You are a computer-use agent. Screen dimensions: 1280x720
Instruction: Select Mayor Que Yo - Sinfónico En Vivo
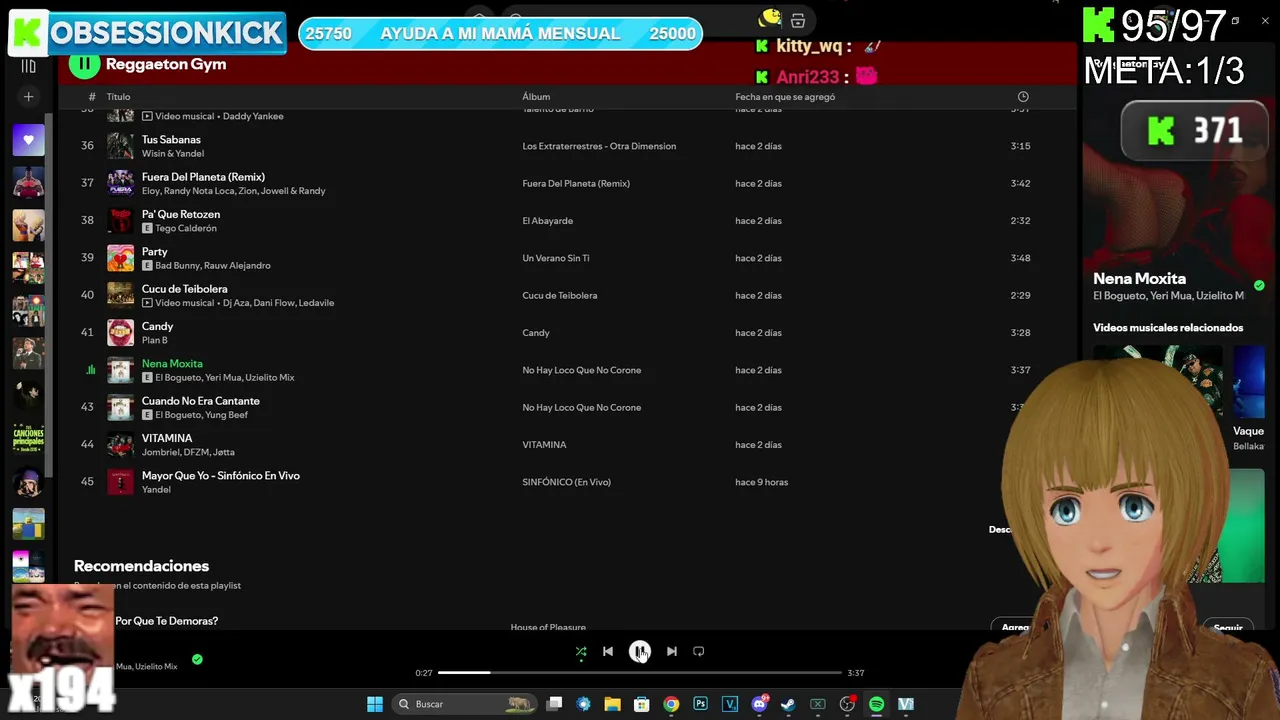click(221, 476)
